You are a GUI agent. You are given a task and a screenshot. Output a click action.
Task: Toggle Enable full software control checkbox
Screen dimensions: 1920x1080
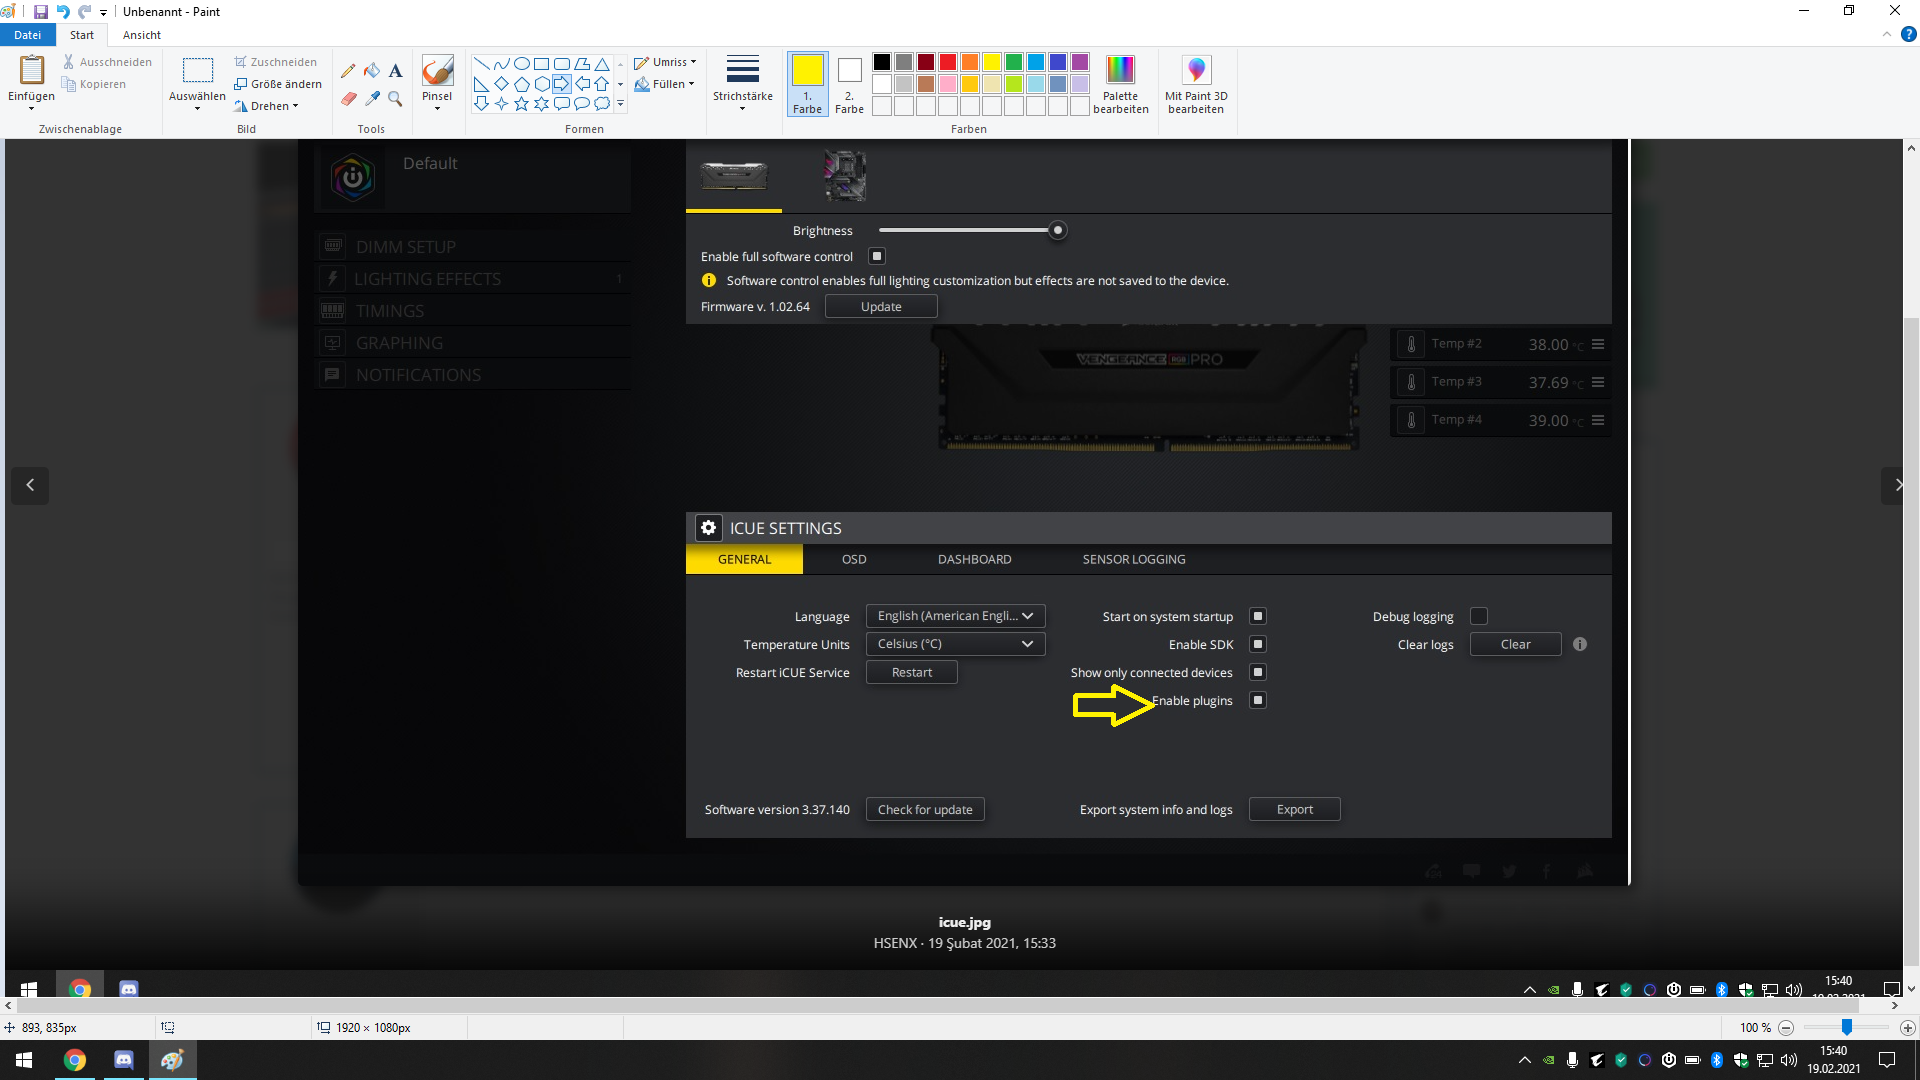coord(877,256)
